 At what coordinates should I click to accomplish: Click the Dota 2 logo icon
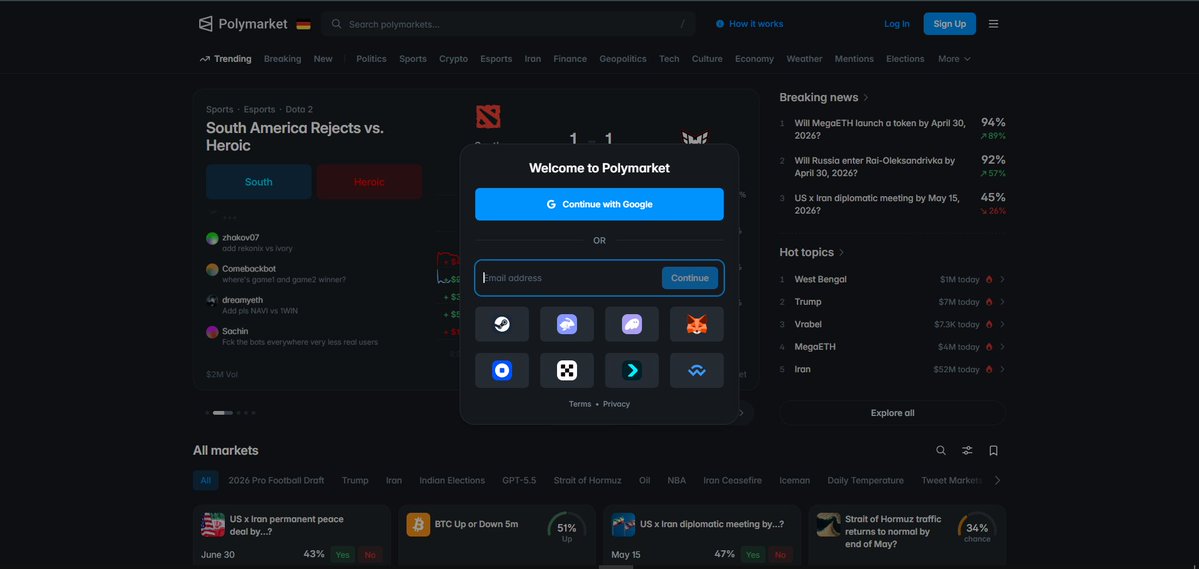coord(488,116)
